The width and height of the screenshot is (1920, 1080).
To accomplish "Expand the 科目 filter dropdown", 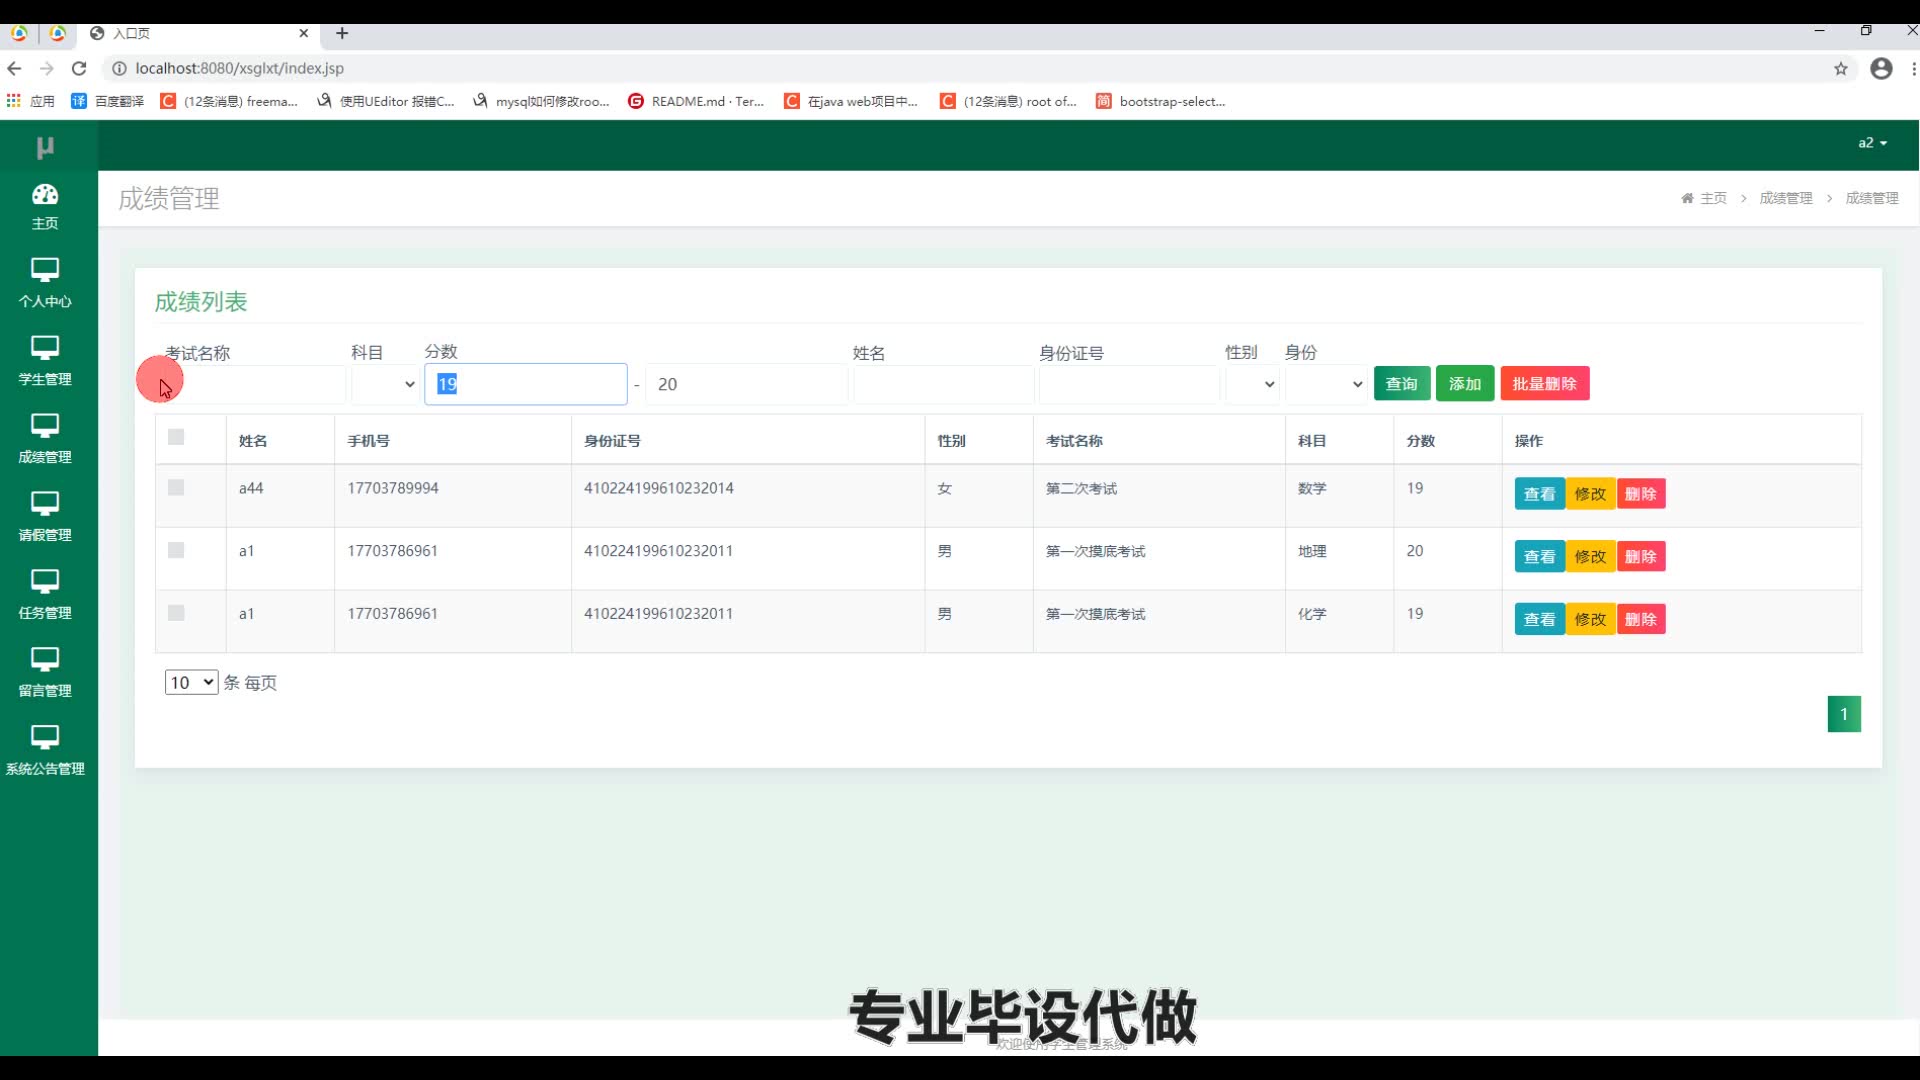I will (385, 384).
